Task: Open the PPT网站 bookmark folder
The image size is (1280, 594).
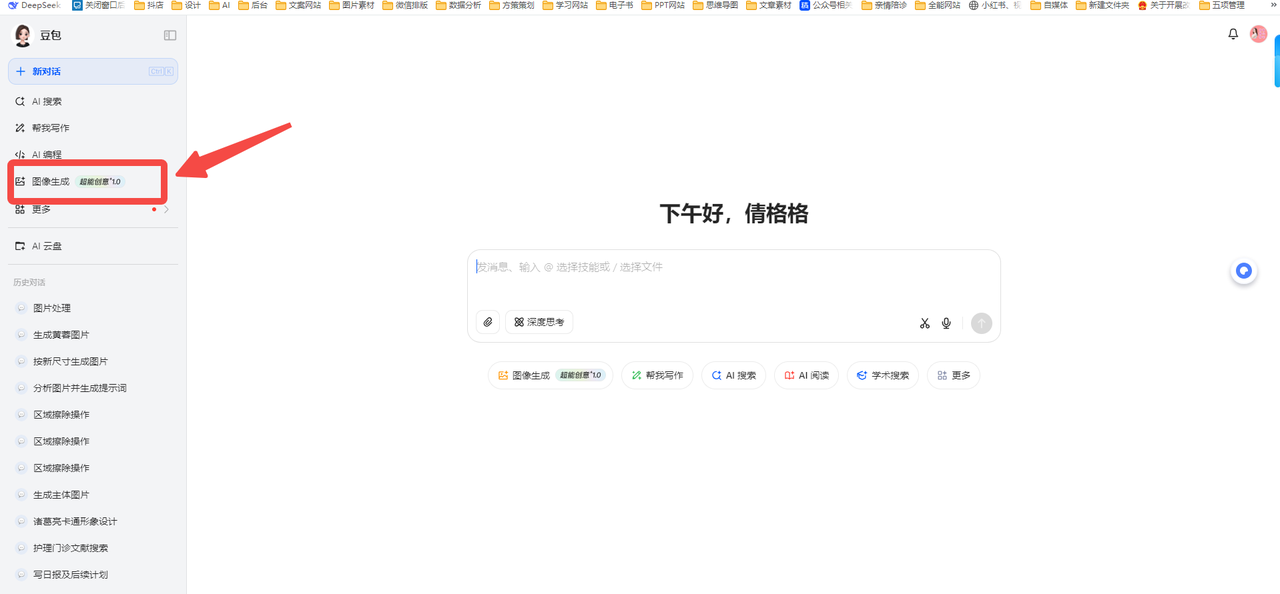Action: click(663, 5)
